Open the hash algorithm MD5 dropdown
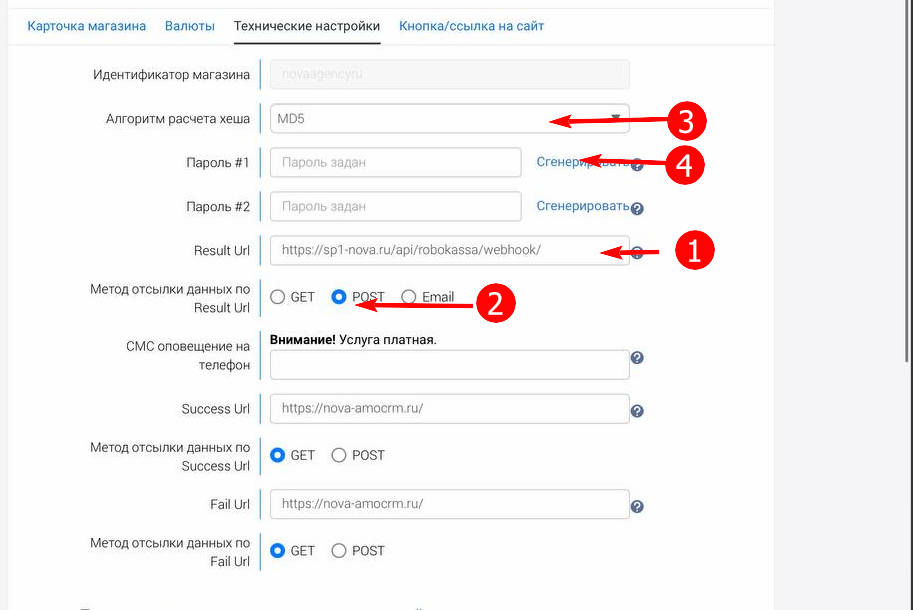This screenshot has width=913, height=610. (449, 119)
